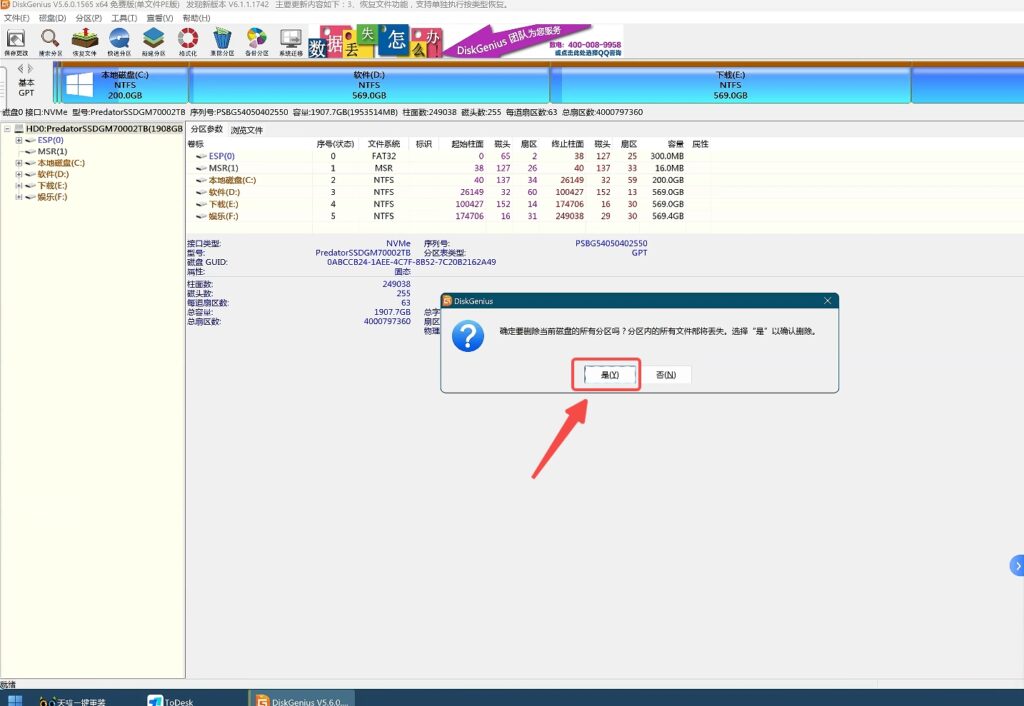Click the Quick Partition (快速分区) icon
This screenshot has width=1024, height=706.
tap(119, 41)
